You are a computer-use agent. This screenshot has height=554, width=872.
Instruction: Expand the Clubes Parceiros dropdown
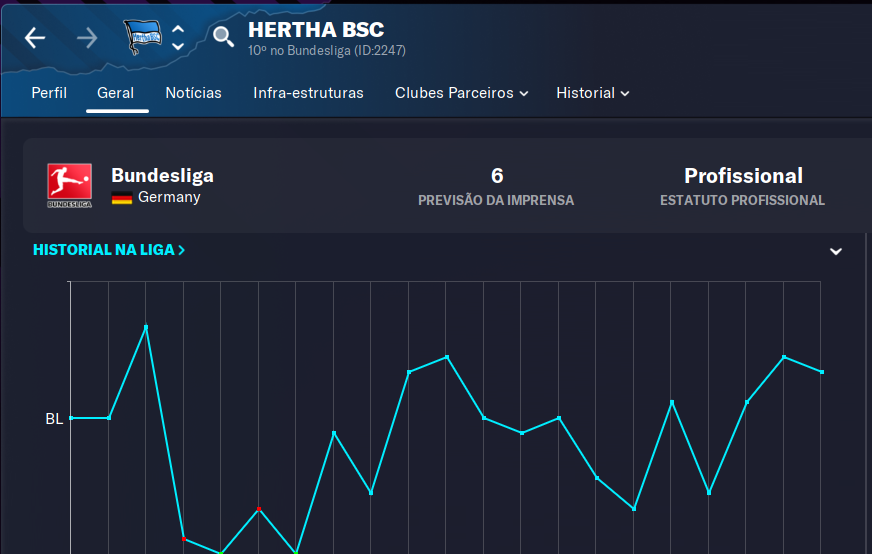click(x=462, y=93)
